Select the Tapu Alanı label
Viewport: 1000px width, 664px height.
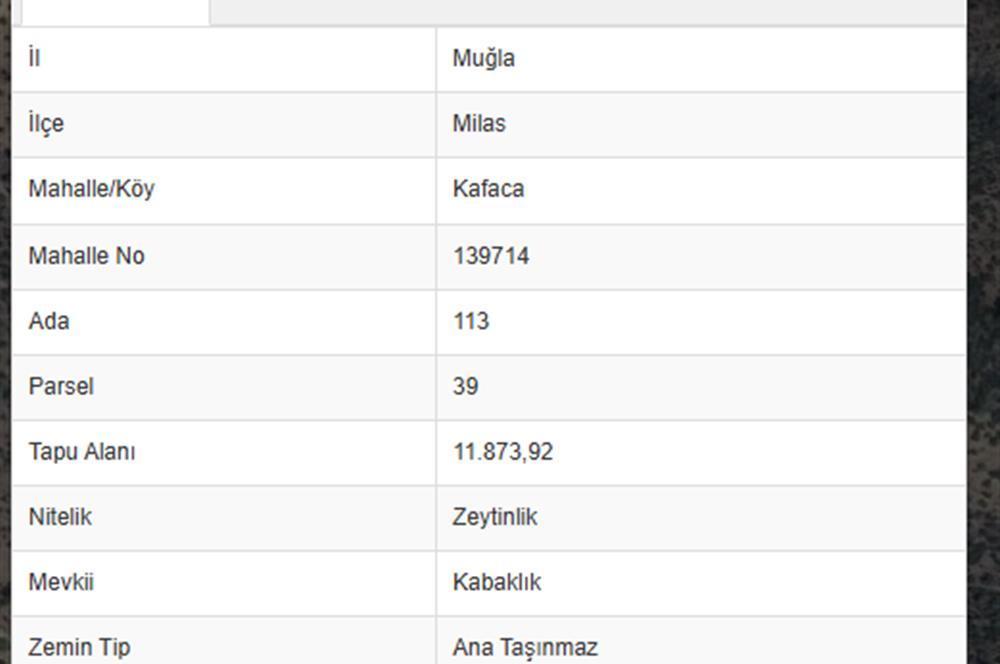[x=82, y=452]
